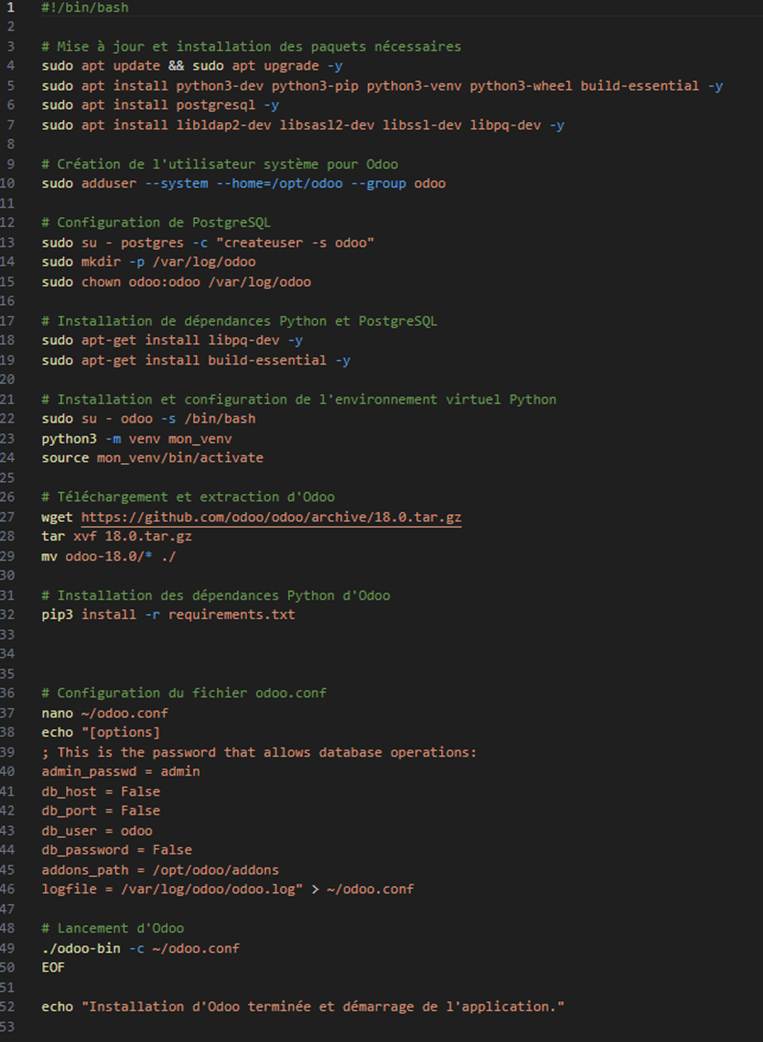Select the comment 'Installation des dépendances Python d'Odoo'
The image size is (763, 1042).
pyautogui.click(x=216, y=595)
